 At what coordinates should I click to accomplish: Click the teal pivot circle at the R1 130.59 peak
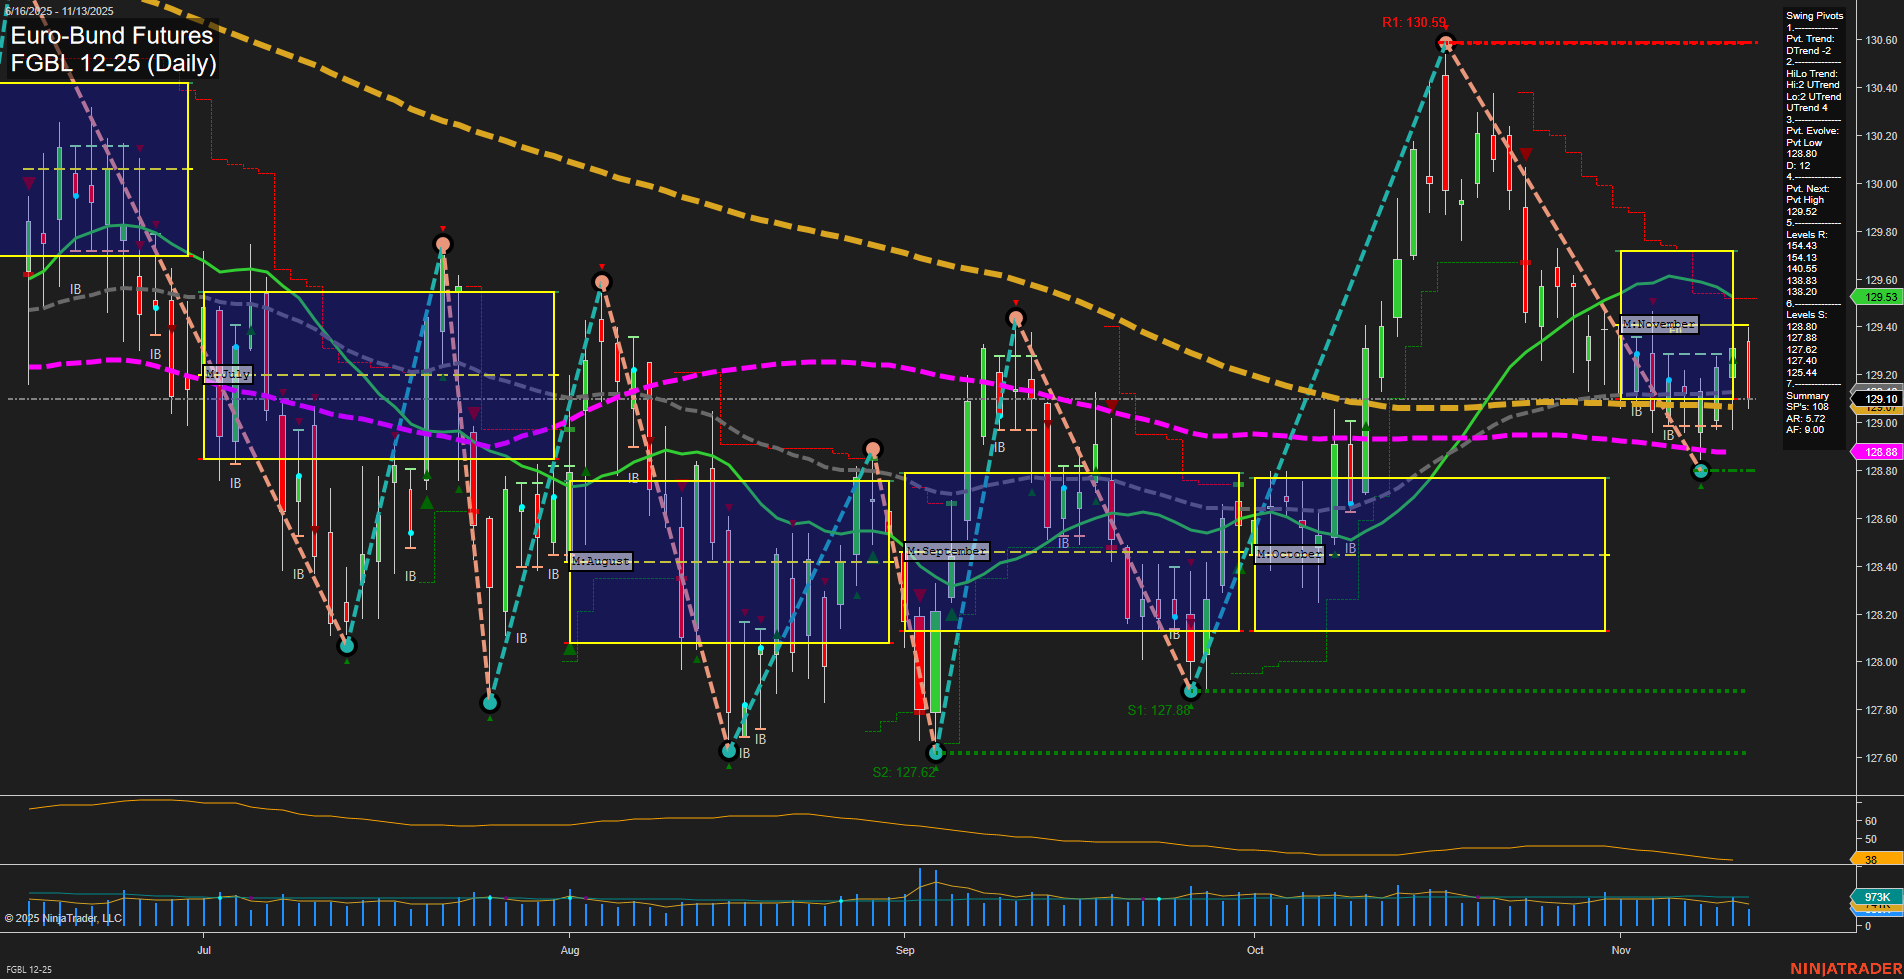coord(1445,42)
